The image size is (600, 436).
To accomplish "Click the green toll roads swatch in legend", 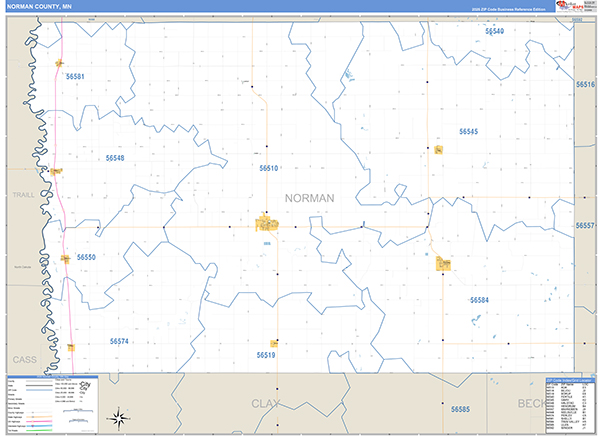I will [x=39, y=430].
